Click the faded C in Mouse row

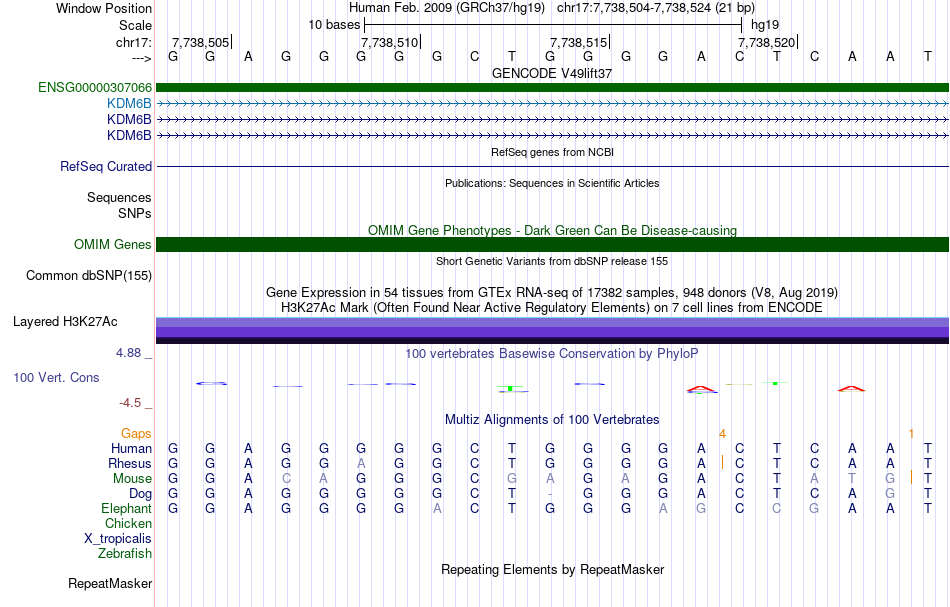click(x=286, y=479)
